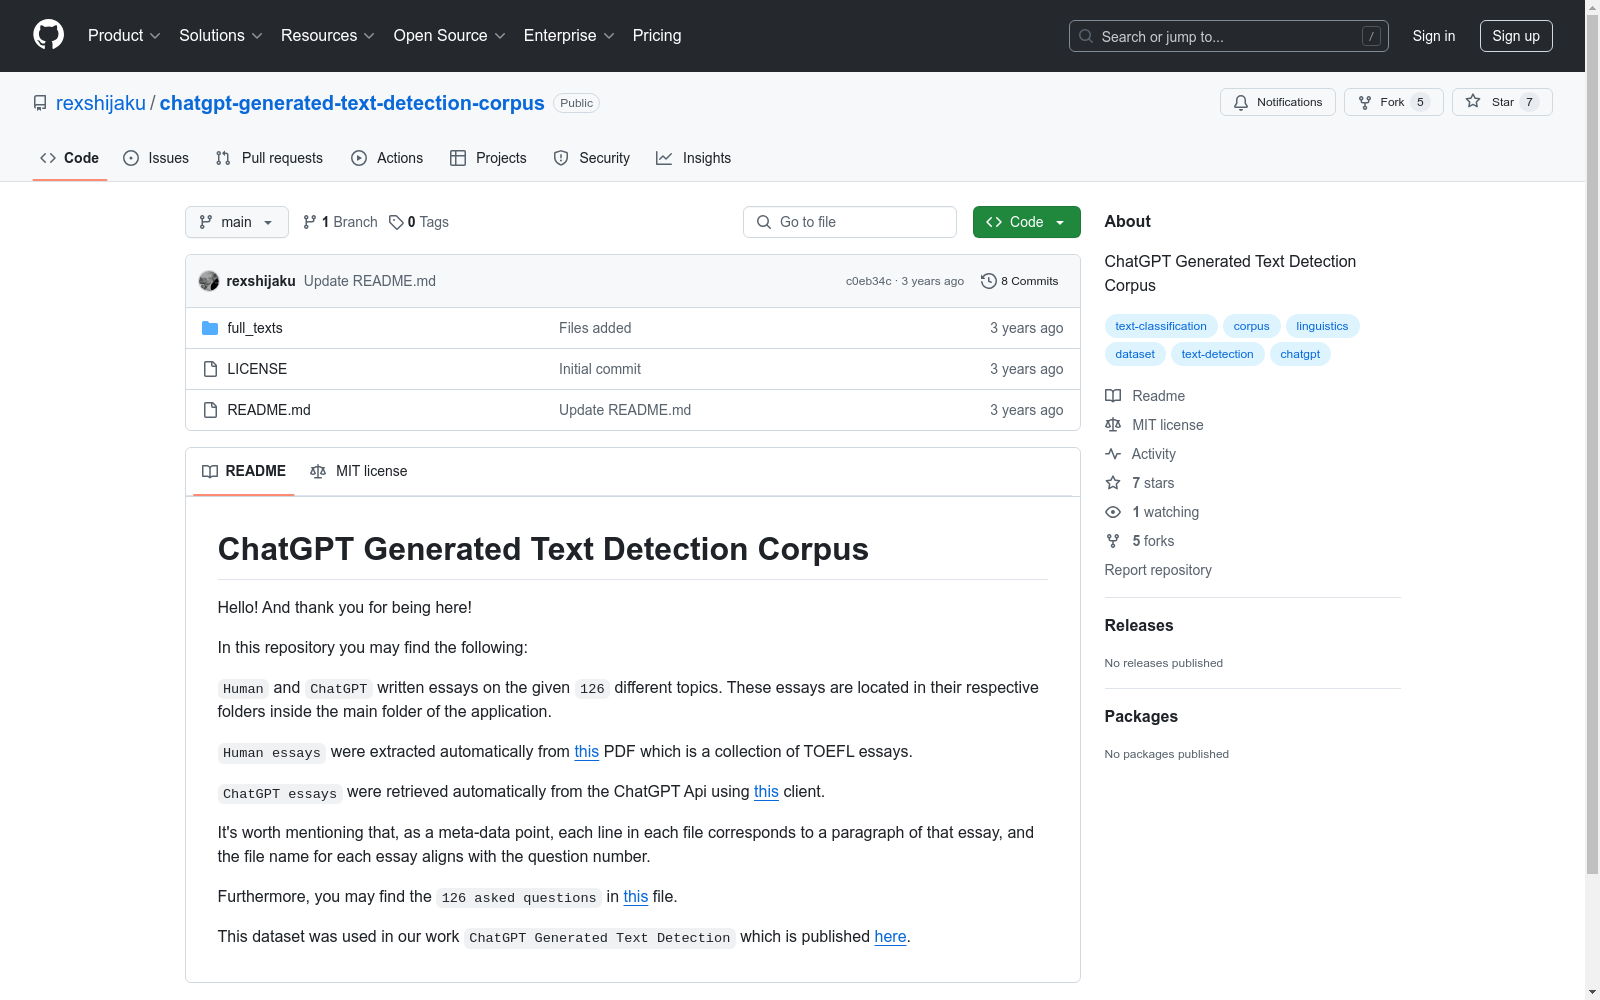Click the star icon beside 7 stars

pos(1113,483)
